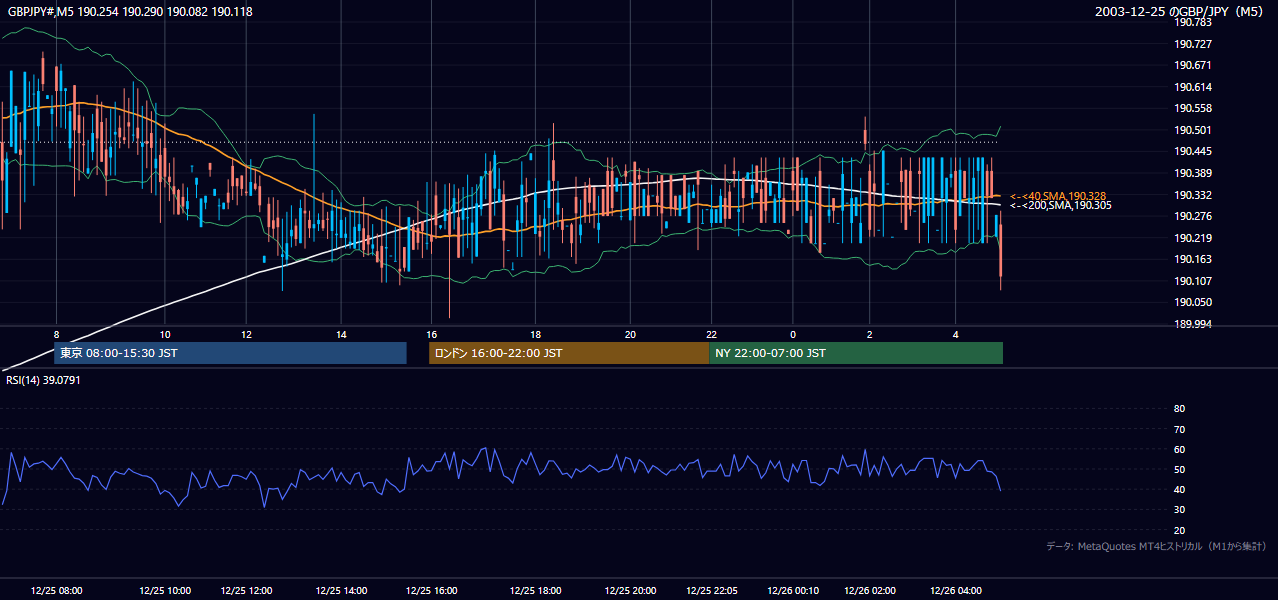Click the 12/25 10:00 time label
Screen dimensions: 1278x600
pyautogui.click(x=165, y=590)
